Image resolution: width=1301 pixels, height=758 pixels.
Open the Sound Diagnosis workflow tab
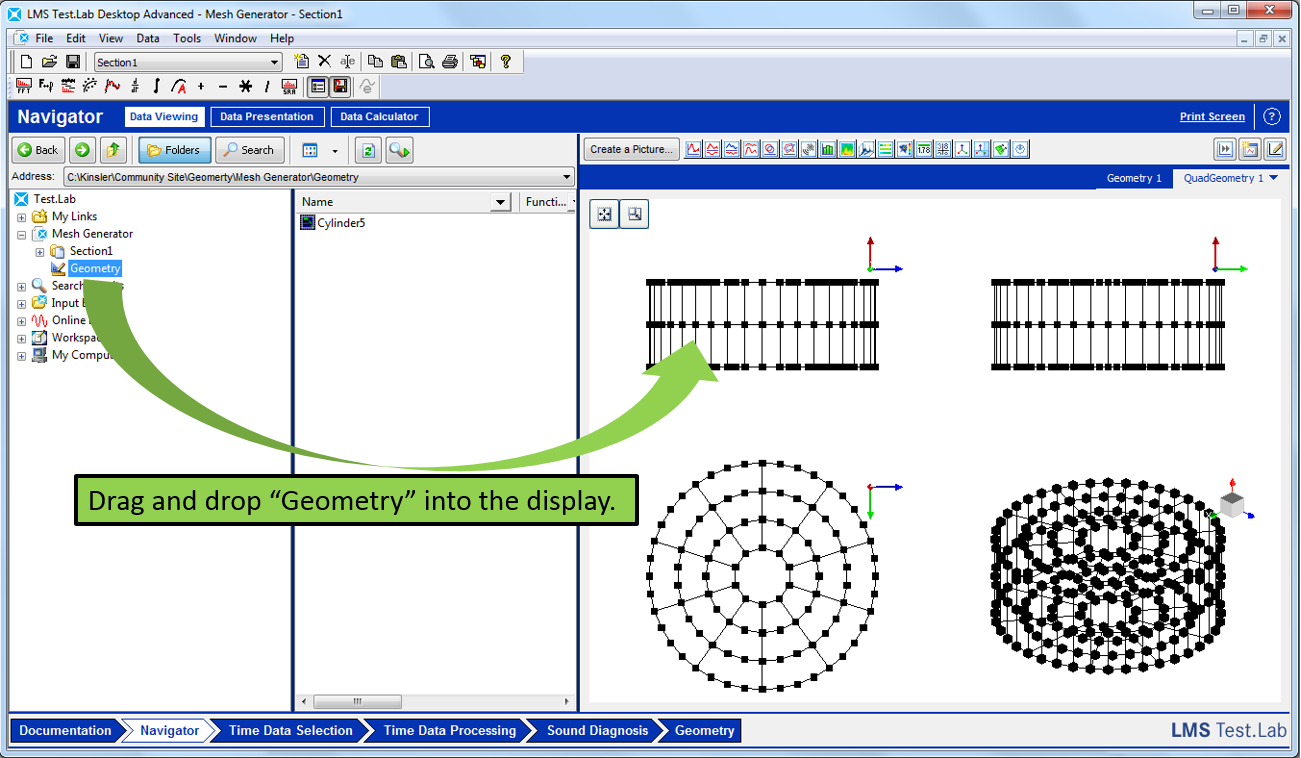[x=597, y=731]
